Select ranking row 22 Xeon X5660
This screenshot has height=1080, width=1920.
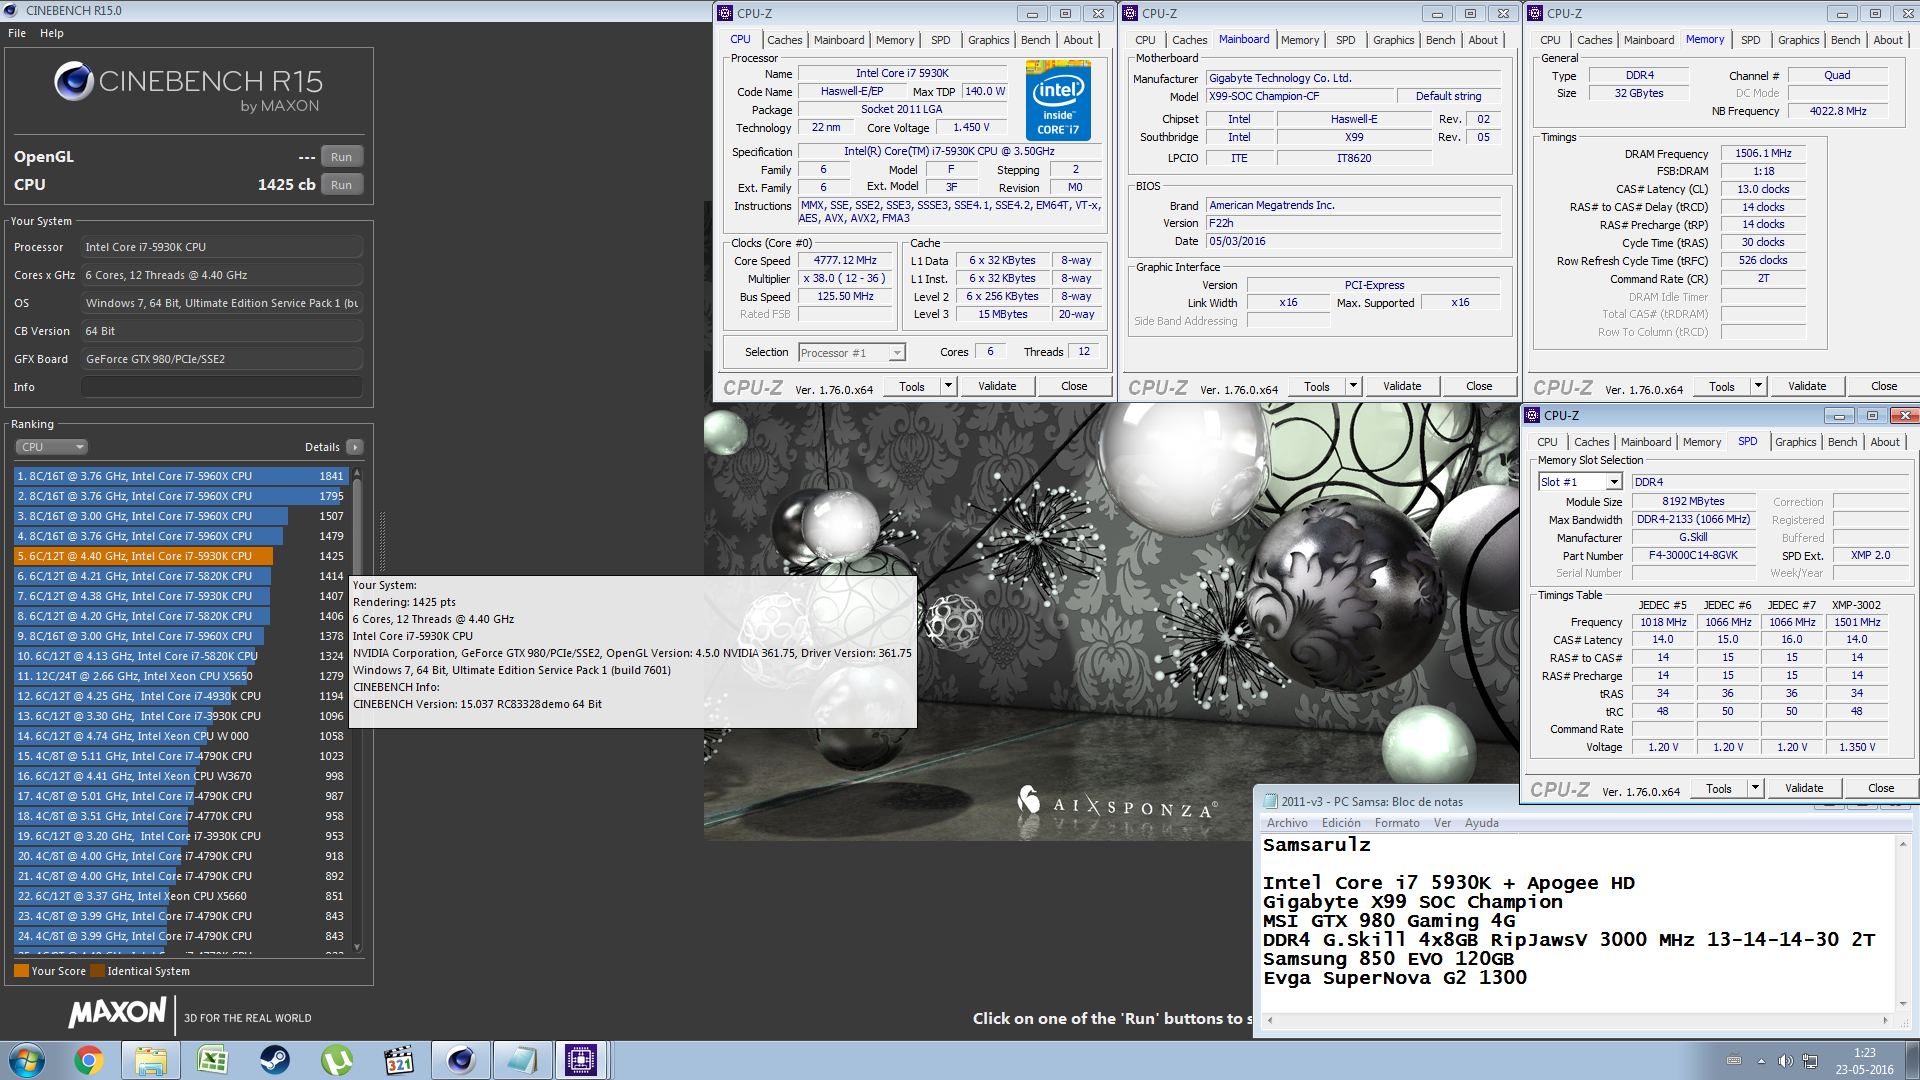click(x=180, y=896)
